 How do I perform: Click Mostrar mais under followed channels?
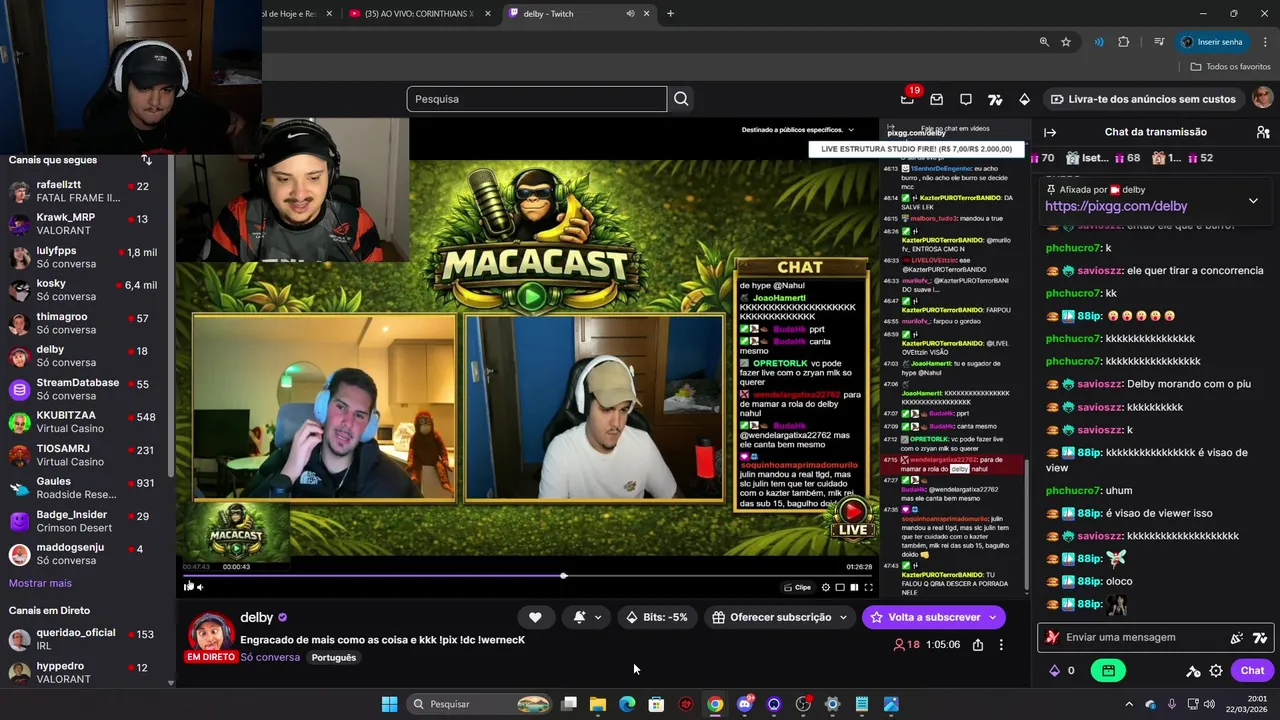(40, 583)
